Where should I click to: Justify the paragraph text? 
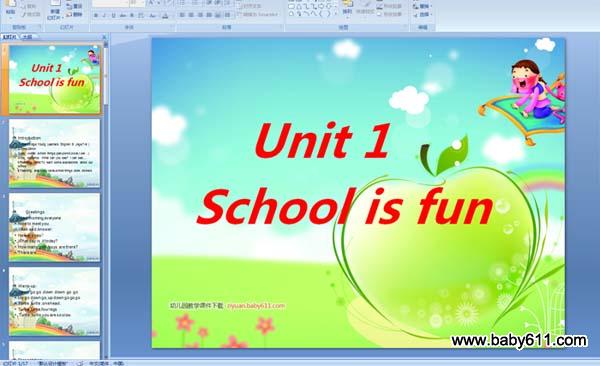209,15
